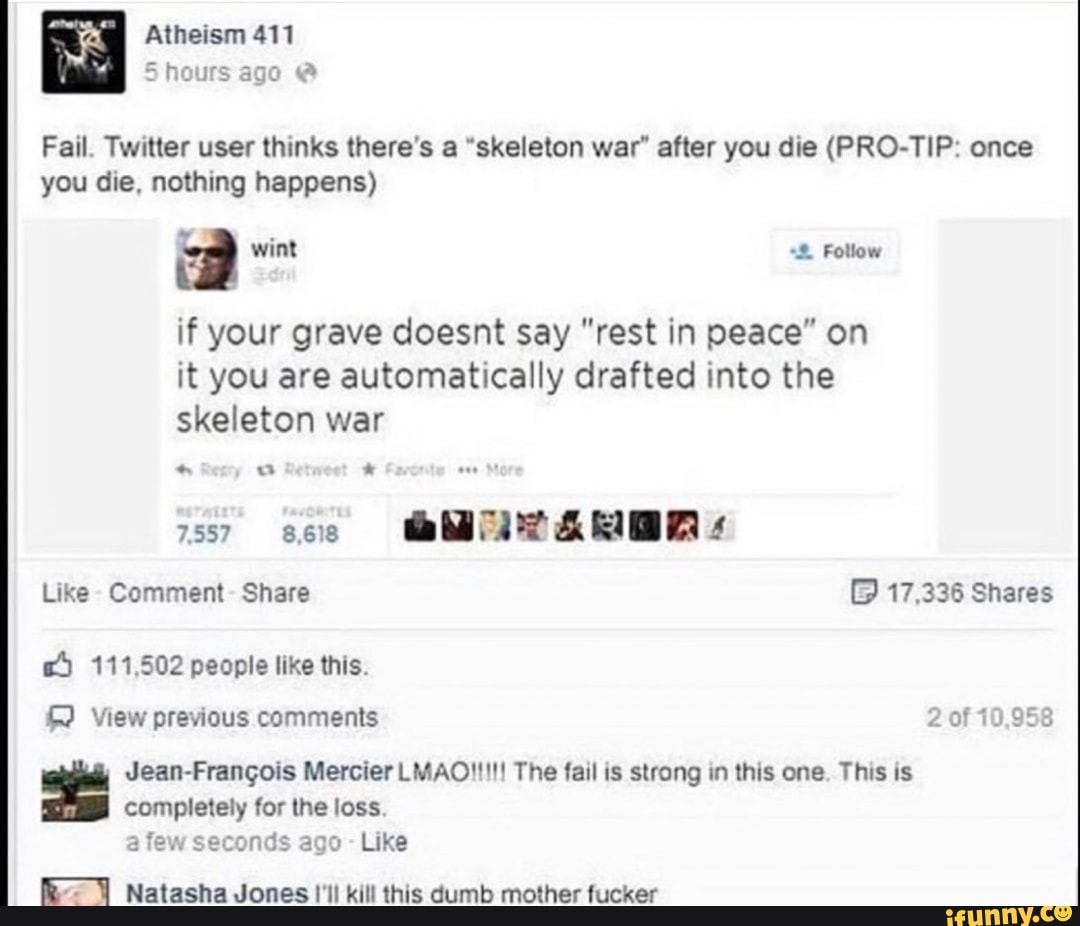
Task: Click the thumbs-up icon beside like count
Action: 57,666
